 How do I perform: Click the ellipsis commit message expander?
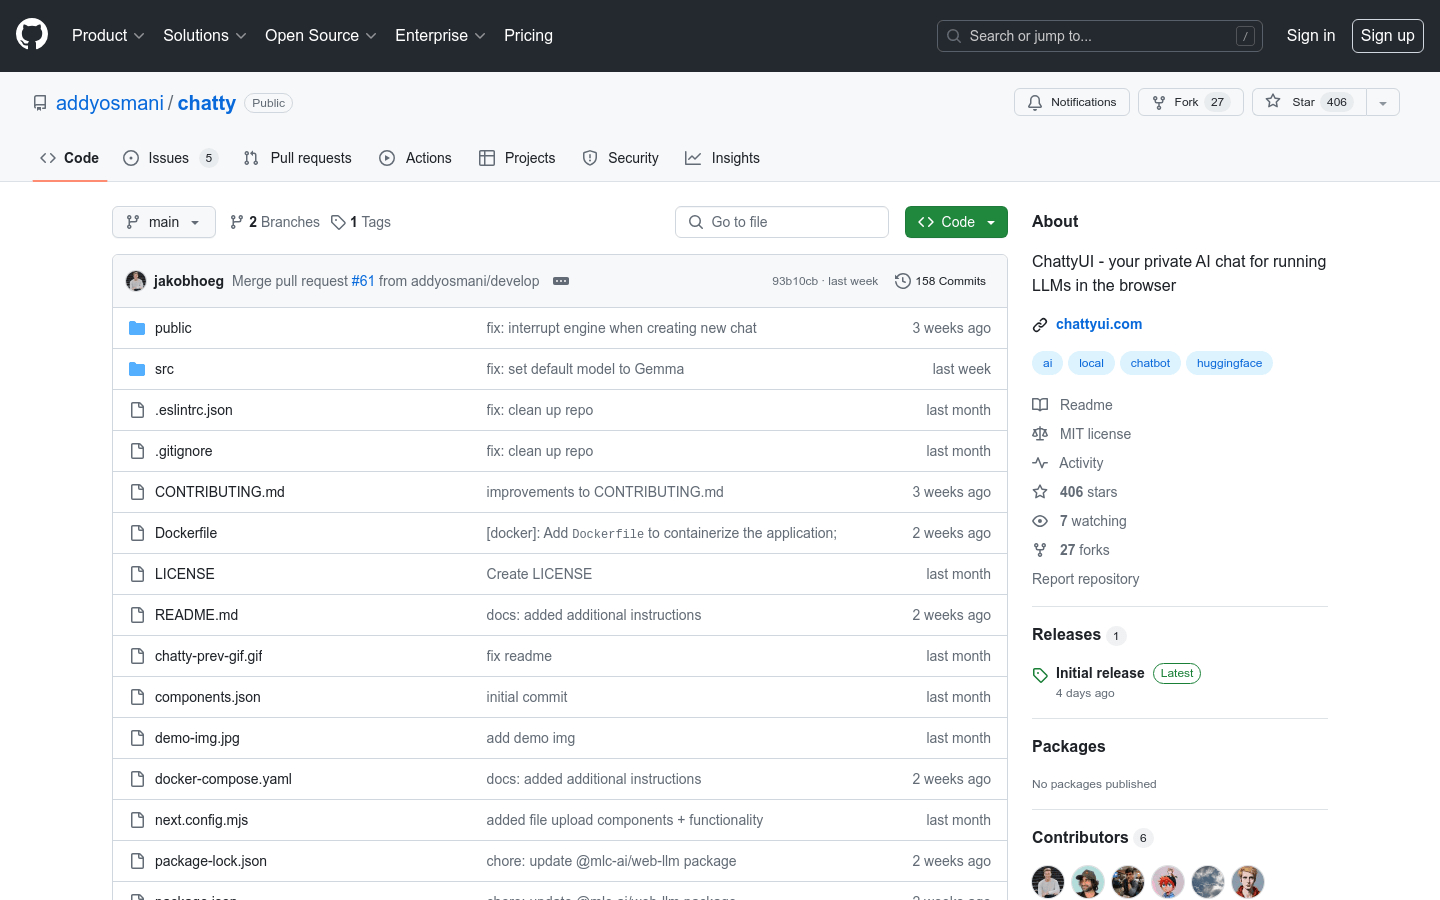561,281
